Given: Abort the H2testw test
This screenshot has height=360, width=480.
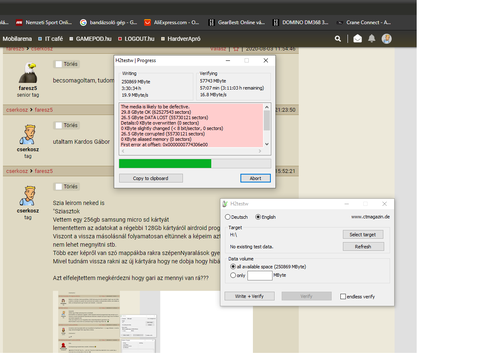Looking at the screenshot, I should [255, 178].
